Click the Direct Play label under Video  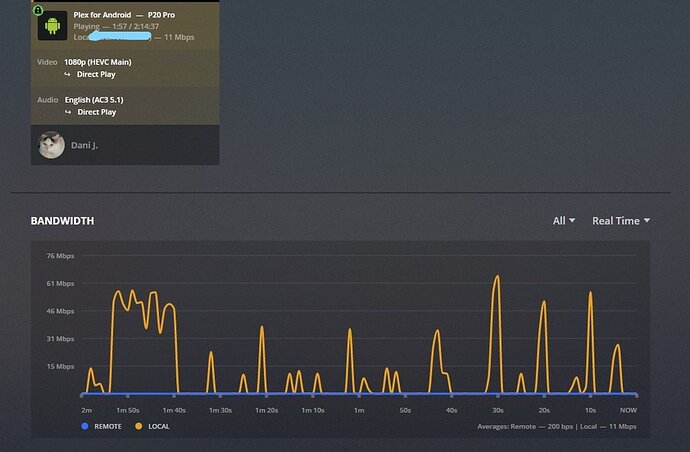coord(96,74)
